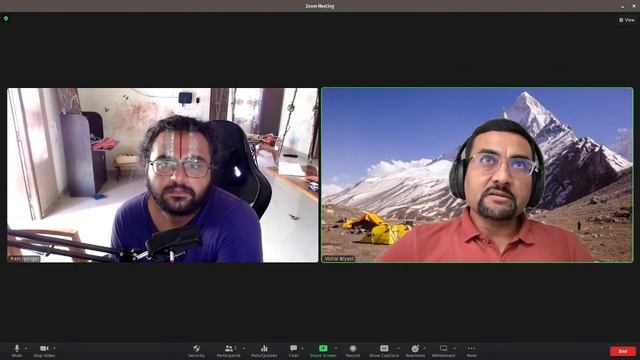Open audio options arrow beside Mute

click(x=26, y=348)
